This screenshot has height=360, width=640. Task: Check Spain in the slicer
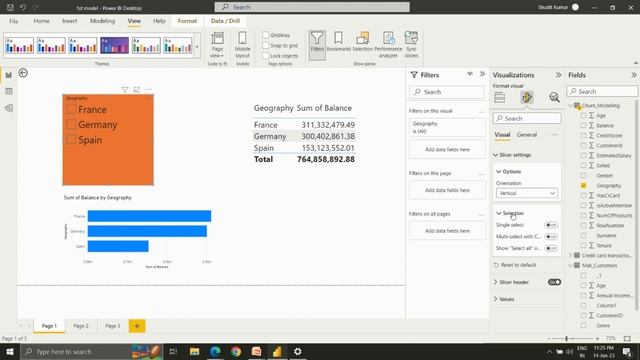(x=71, y=139)
